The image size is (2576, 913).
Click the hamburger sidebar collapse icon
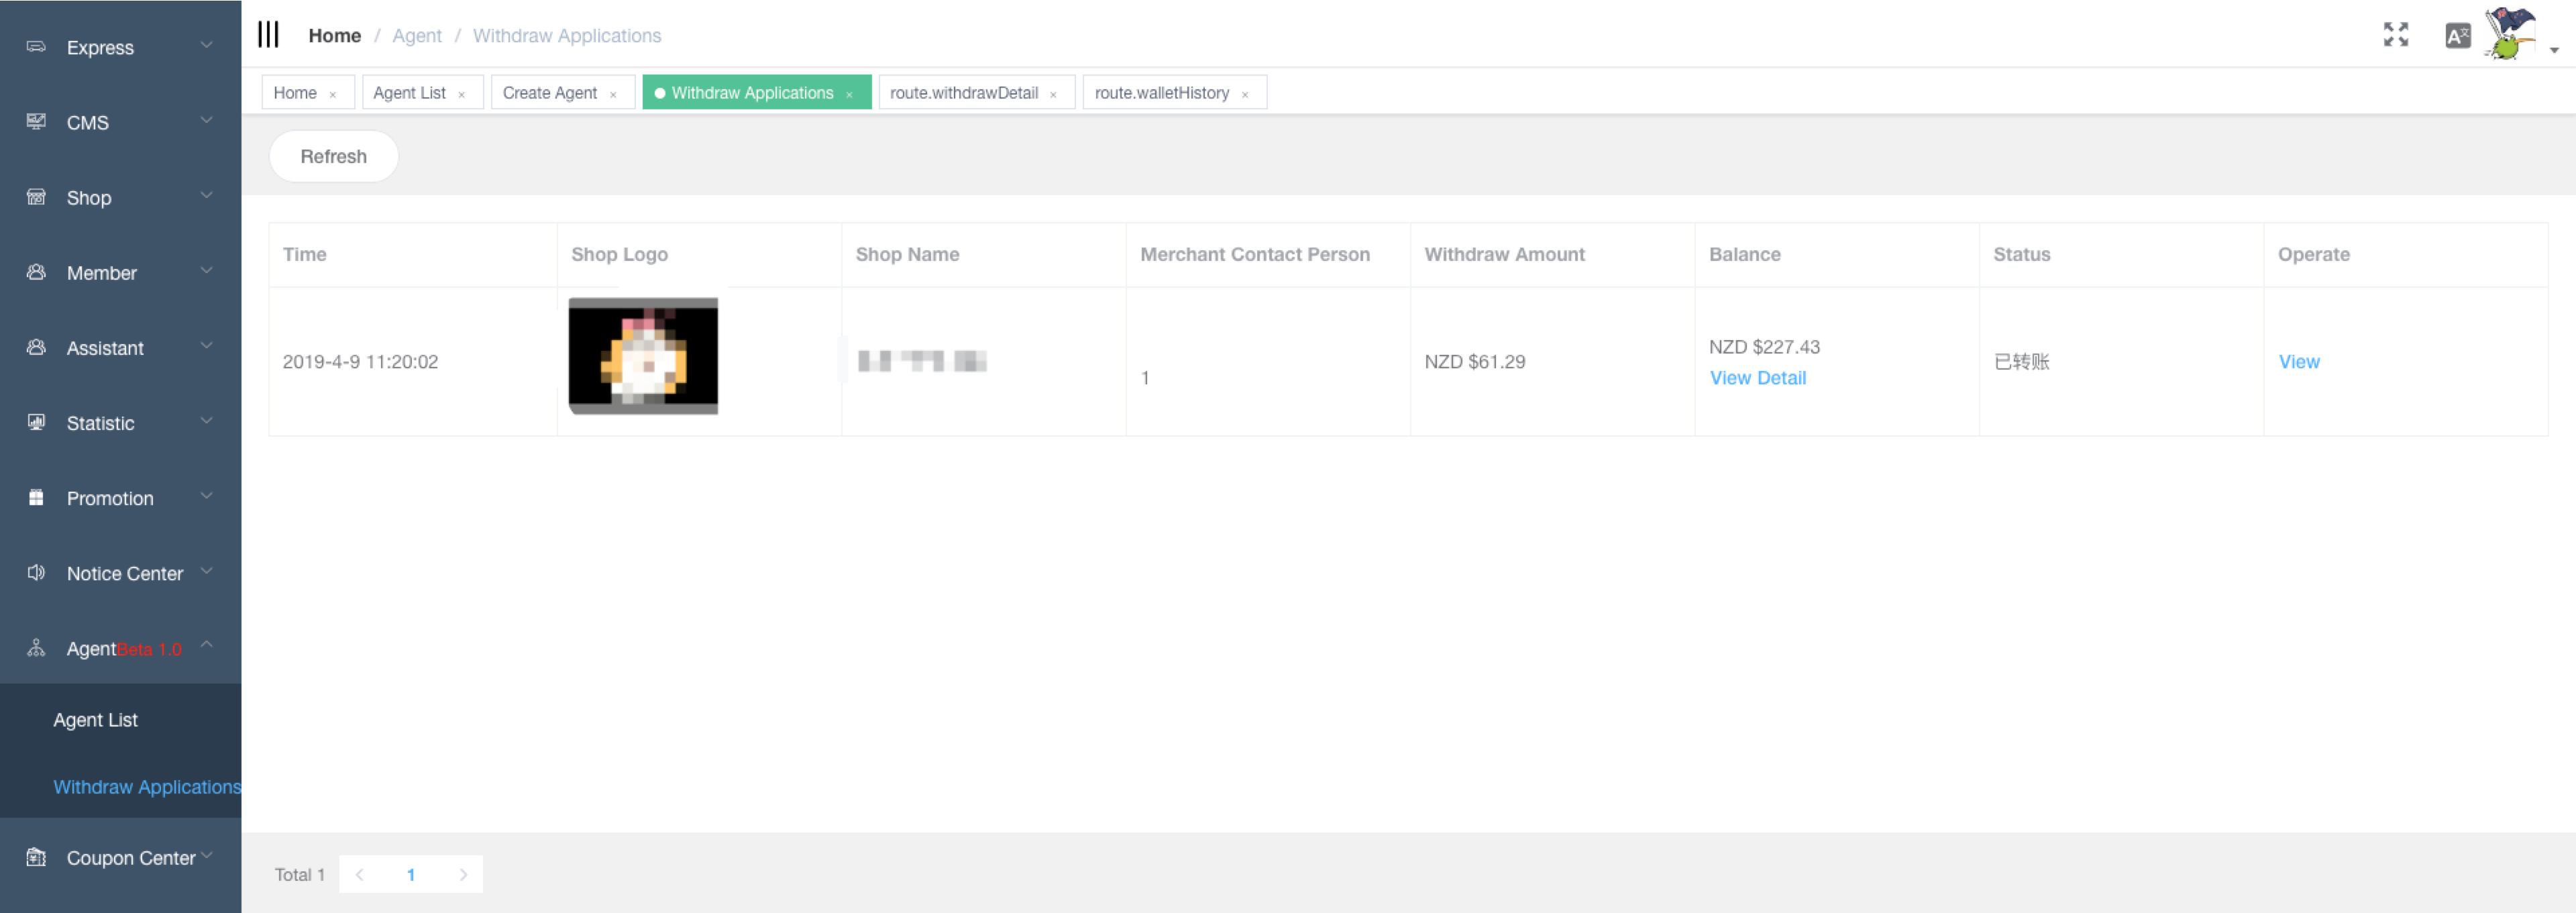[268, 35]
